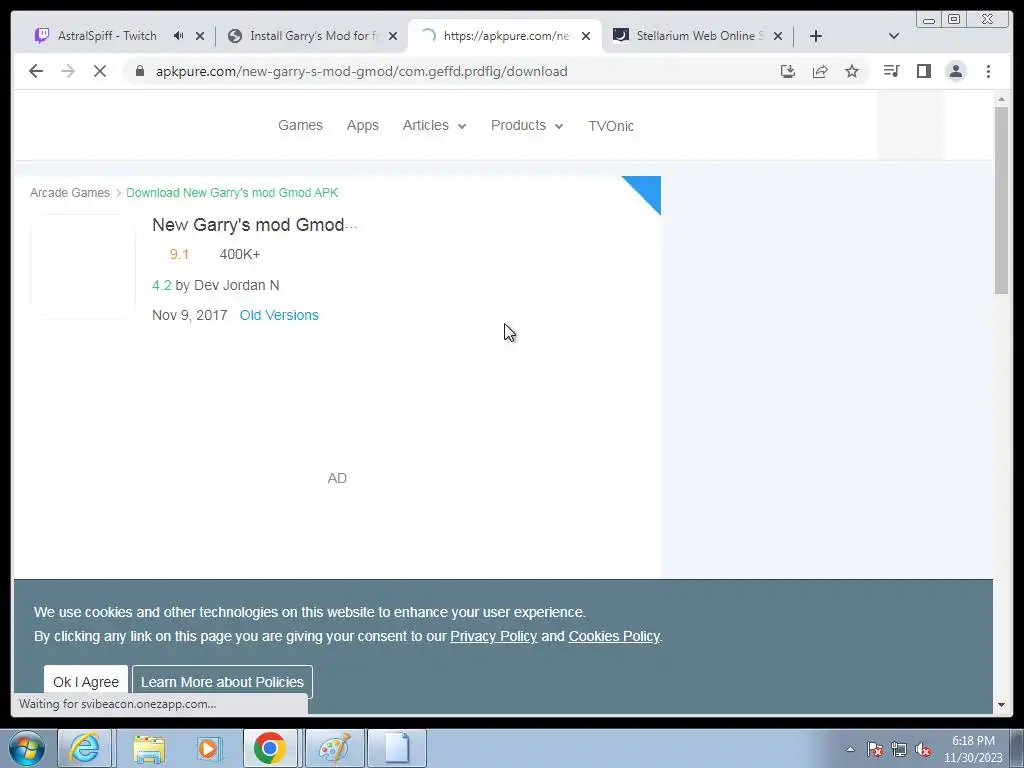This screenshot has width=1024, height=768.
Task: Stop loading the current page
Action: pos(100,71)
